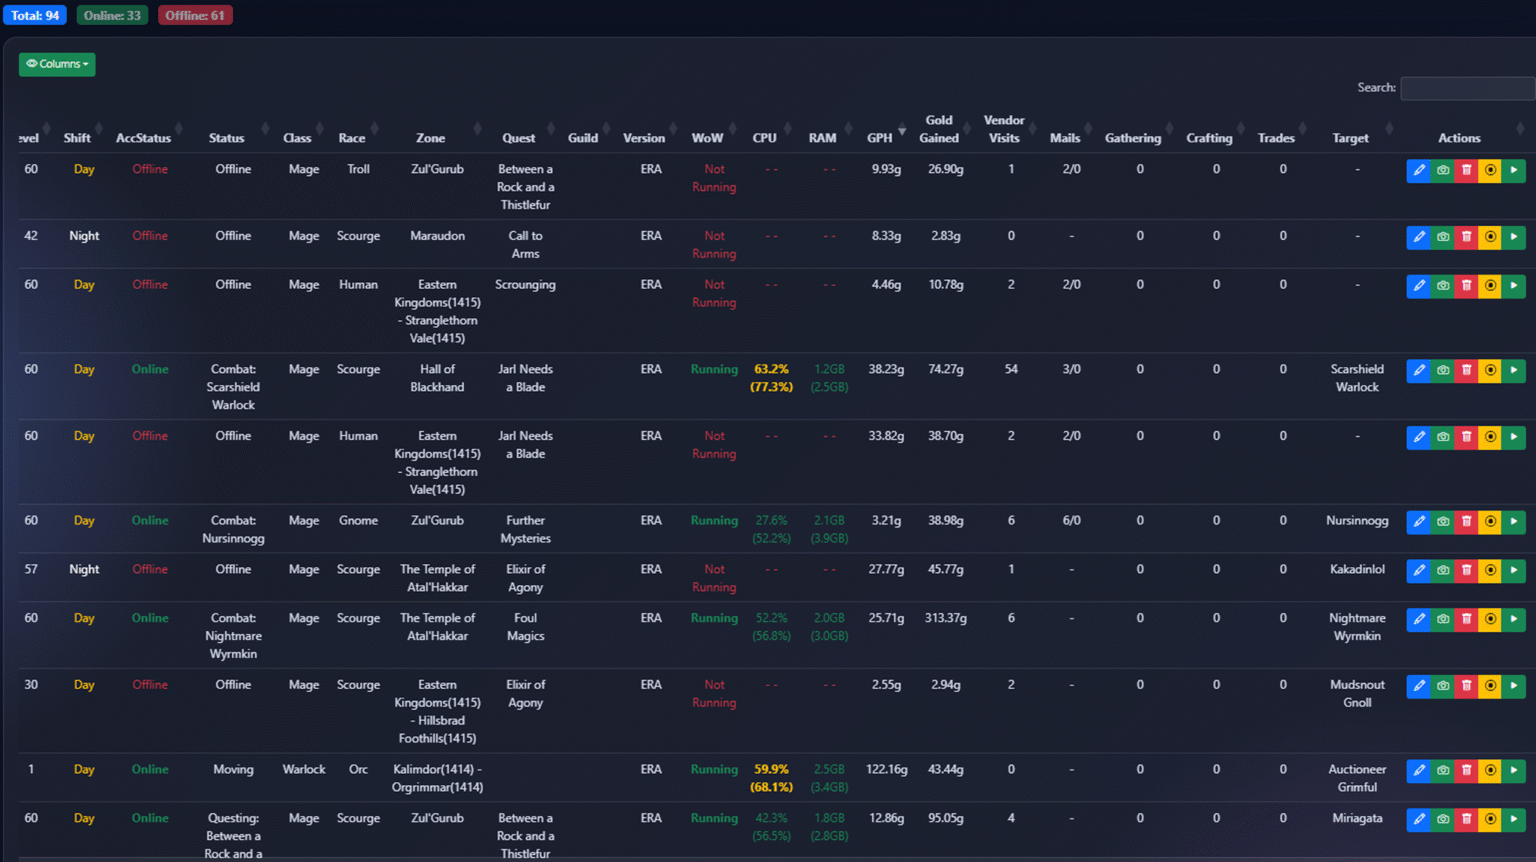Screen dimensions: 1536x862
Task: Sort by the AccStatus column header
Action: 143,138
